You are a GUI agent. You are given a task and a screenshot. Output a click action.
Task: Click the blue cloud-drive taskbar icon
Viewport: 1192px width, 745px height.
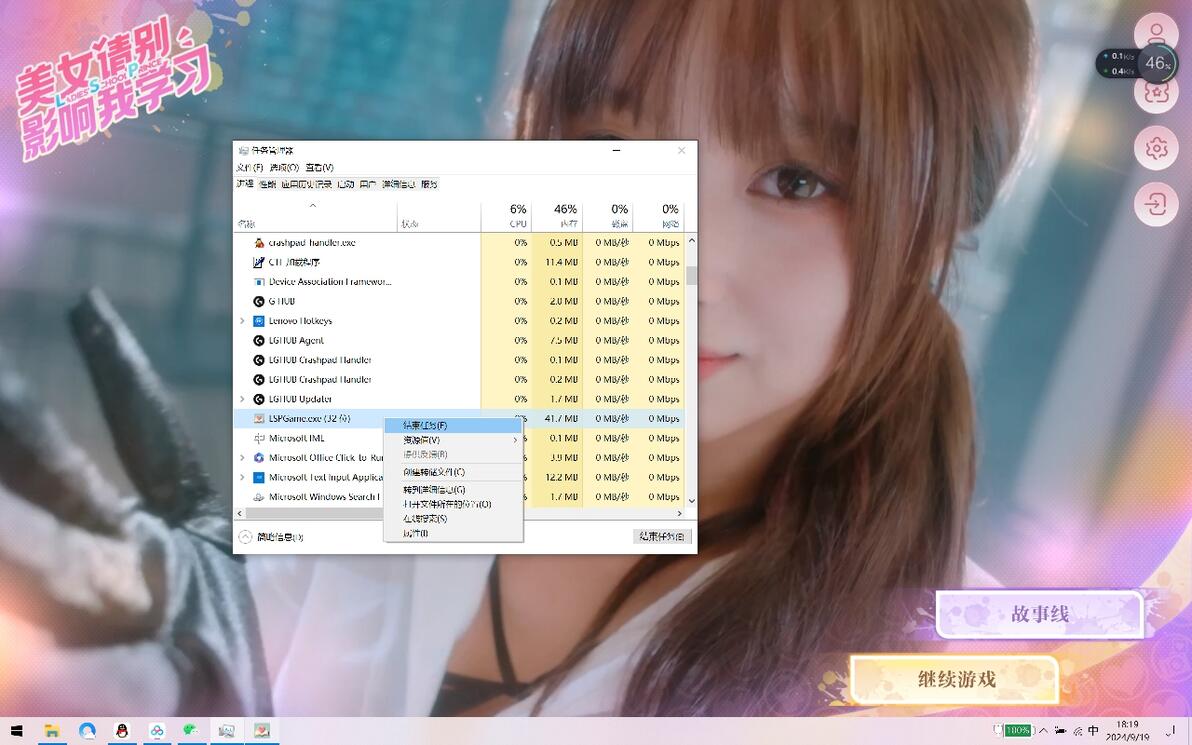click(x=157, y=731)
